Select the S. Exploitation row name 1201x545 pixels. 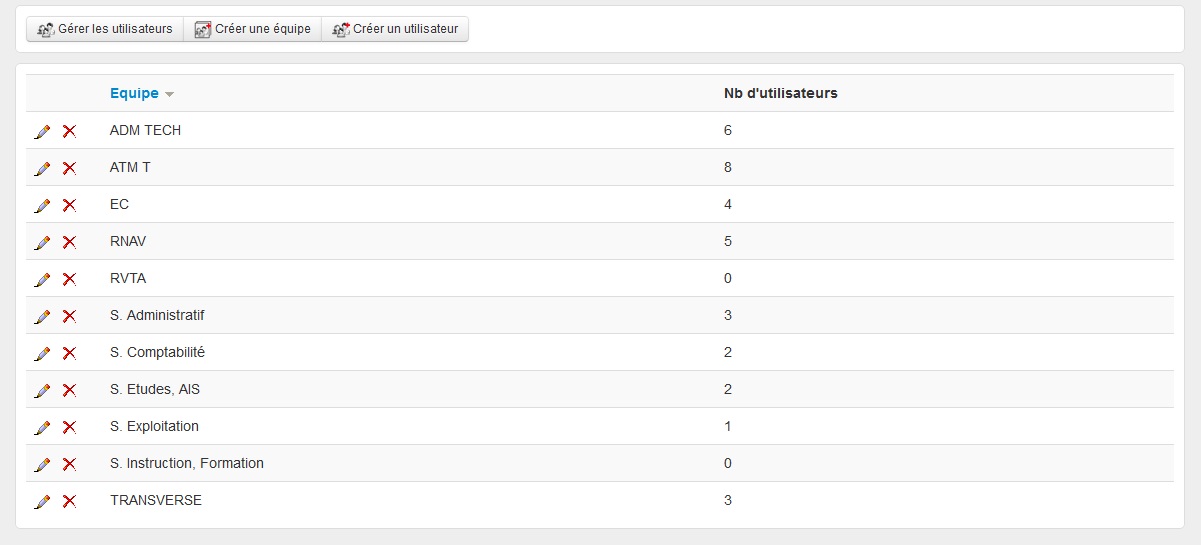coord(154,426)
